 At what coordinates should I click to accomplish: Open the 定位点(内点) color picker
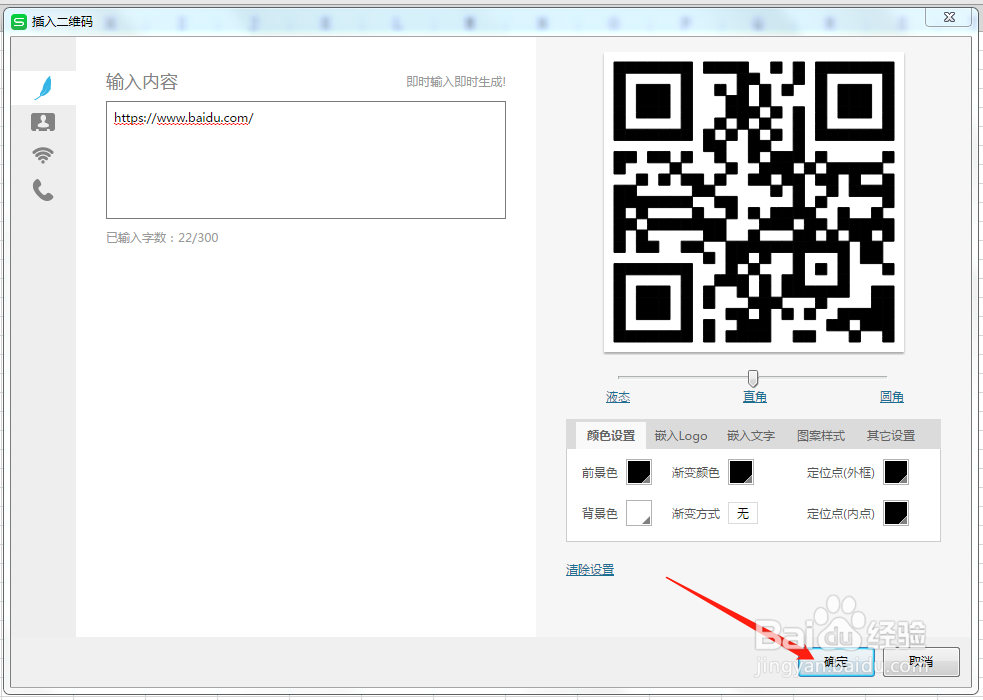coord(896,513)
